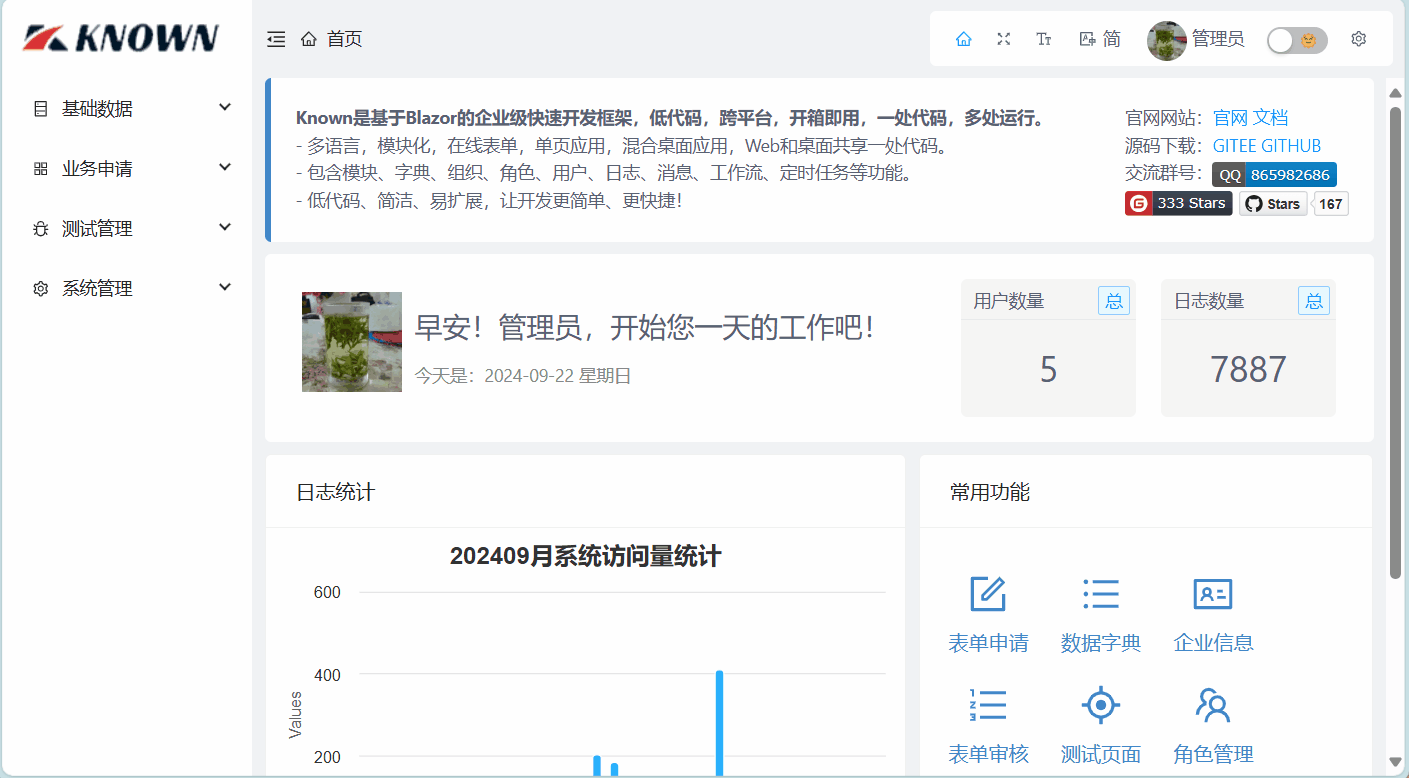Click the 表单申请 label
The width and height of the screenshot is (1409, 778).
point(988,643)
